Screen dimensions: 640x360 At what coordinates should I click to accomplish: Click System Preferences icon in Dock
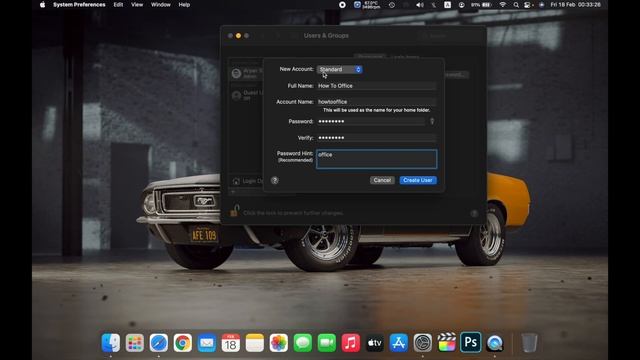(422, 343)
